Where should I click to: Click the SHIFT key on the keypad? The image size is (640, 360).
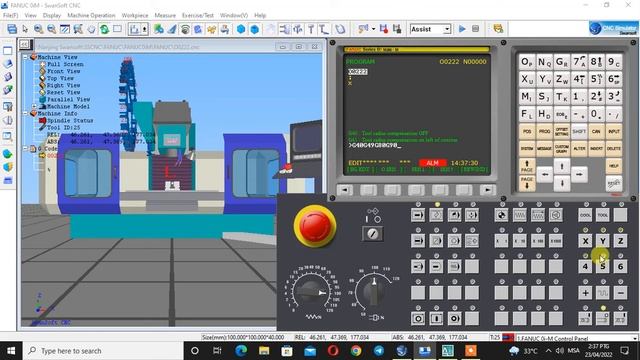point(579,132)
